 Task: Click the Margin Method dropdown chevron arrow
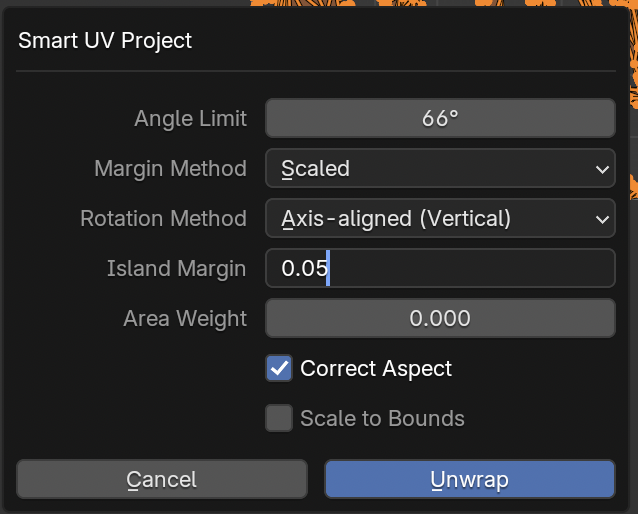[x=602, y=169]
